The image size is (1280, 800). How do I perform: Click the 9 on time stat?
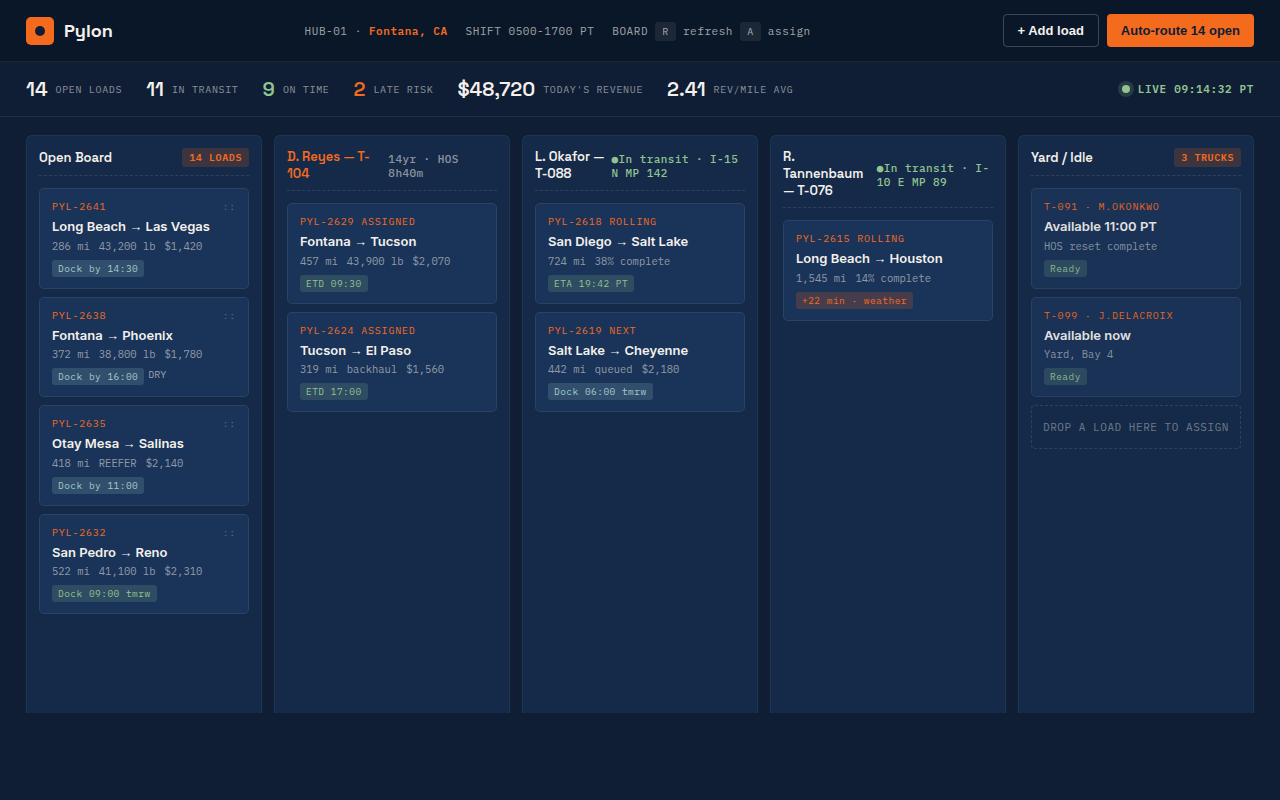tap(295, 89)
